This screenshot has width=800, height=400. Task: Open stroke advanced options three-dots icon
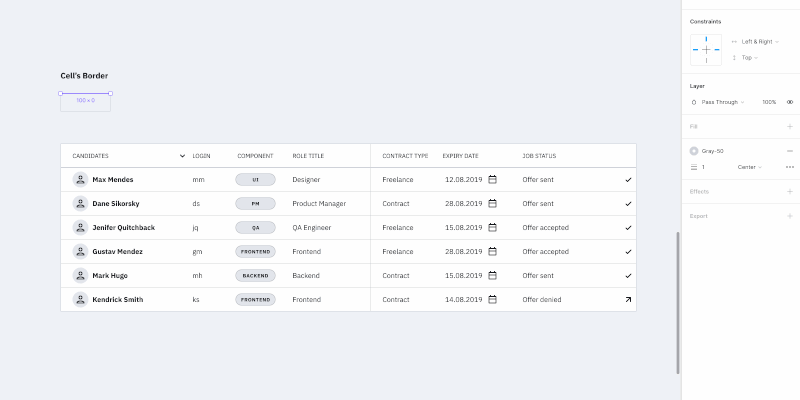pos(789,167)
